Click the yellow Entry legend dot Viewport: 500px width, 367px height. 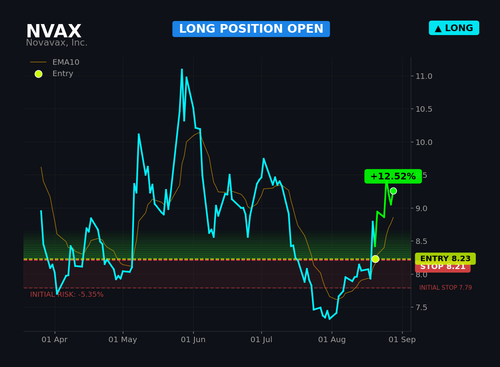38,74
